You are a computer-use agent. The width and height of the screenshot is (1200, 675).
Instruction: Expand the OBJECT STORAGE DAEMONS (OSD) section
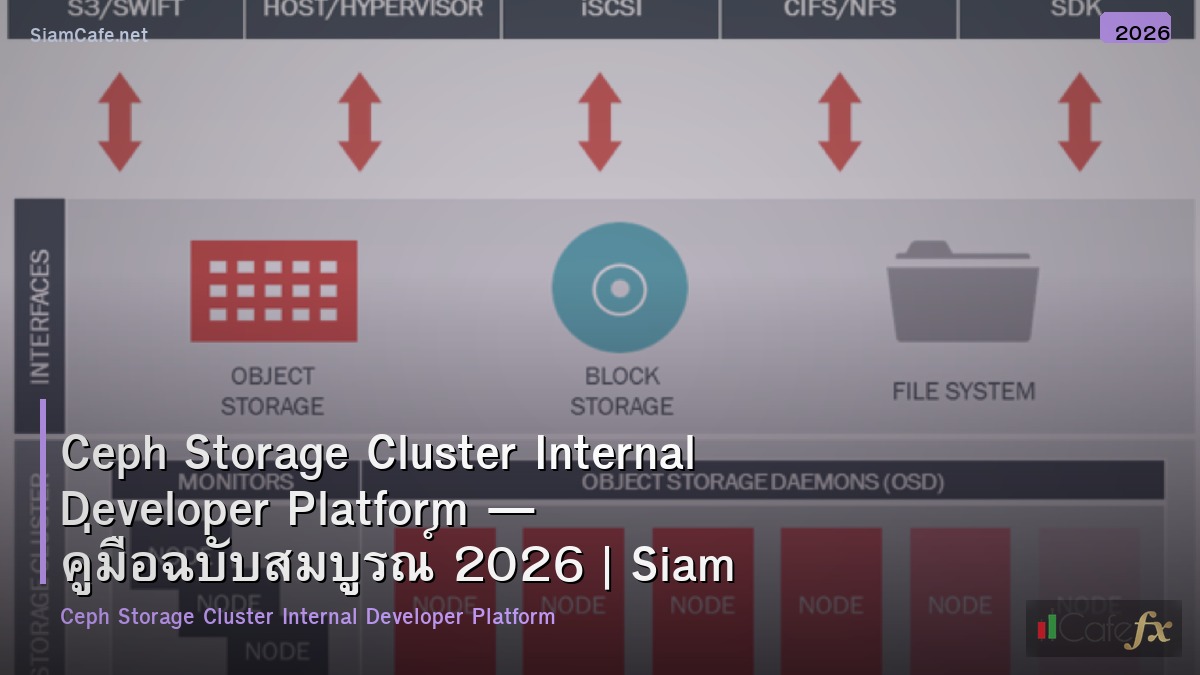765,481
